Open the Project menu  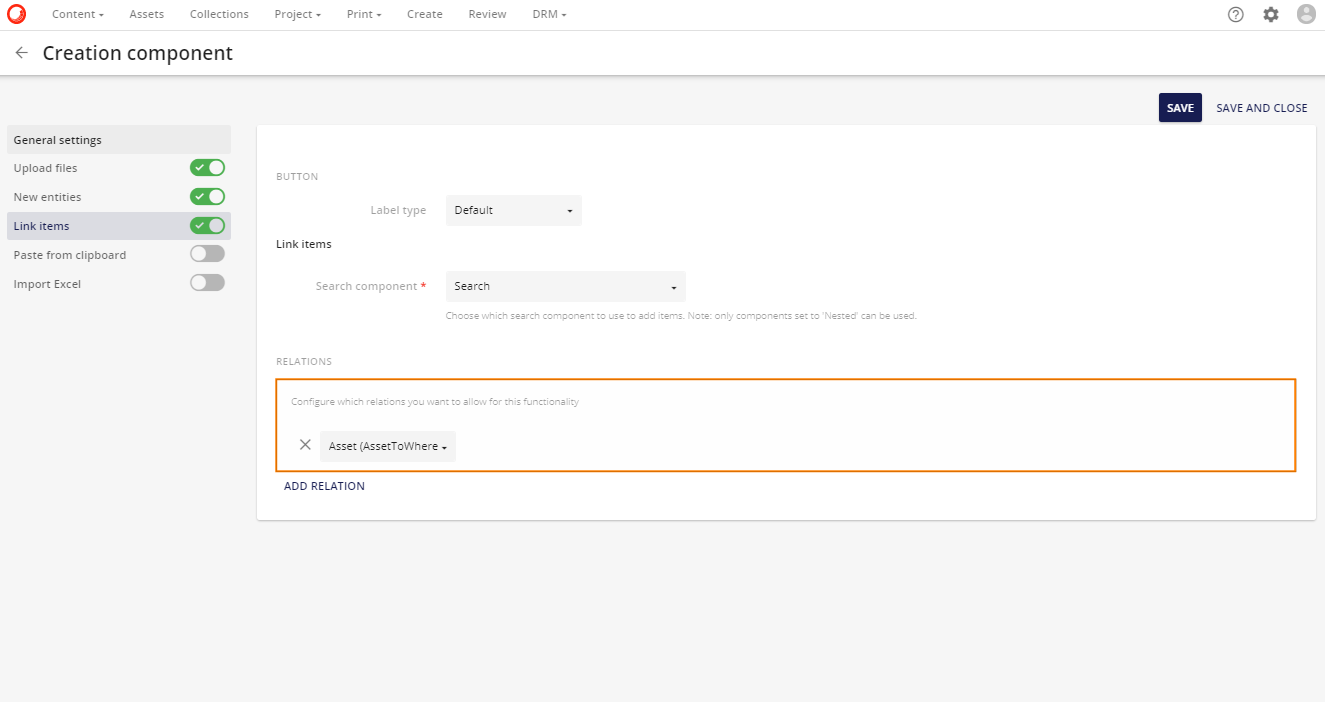tap(296, 14)
